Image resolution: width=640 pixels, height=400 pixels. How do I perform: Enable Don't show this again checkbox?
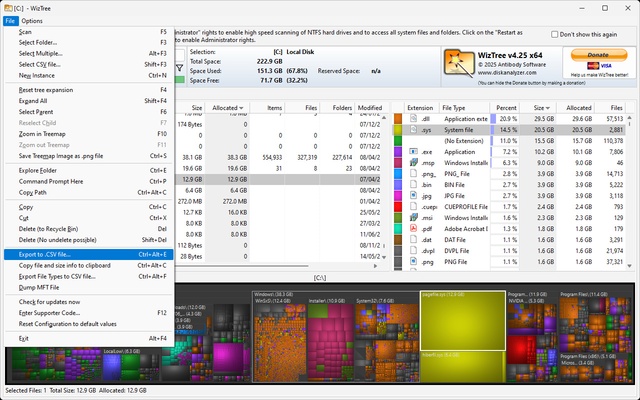pos(554,35)
